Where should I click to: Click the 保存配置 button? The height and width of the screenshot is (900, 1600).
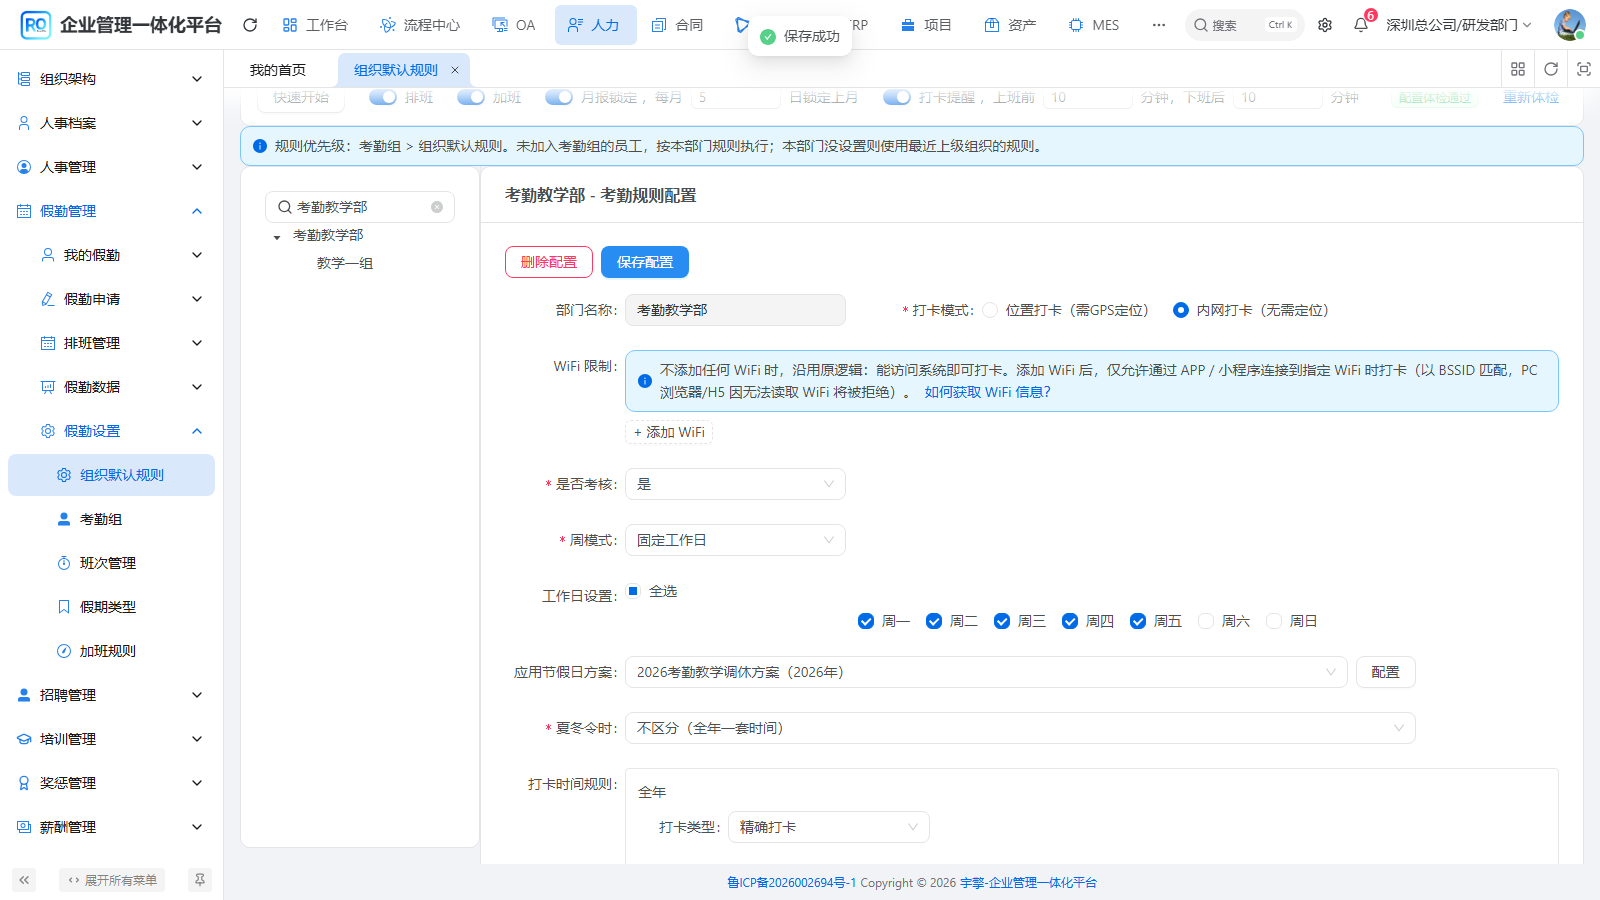[x=645, y=262]
